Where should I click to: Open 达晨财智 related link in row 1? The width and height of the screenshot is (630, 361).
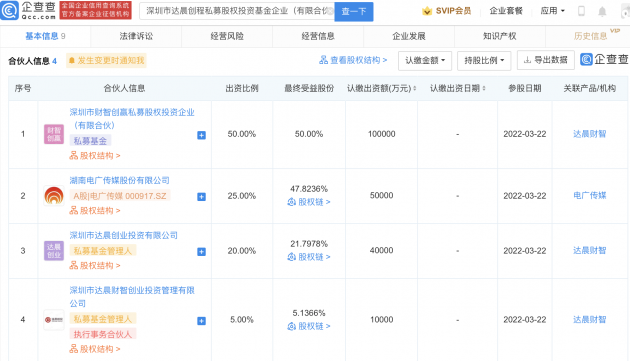[x=589, y=134]
